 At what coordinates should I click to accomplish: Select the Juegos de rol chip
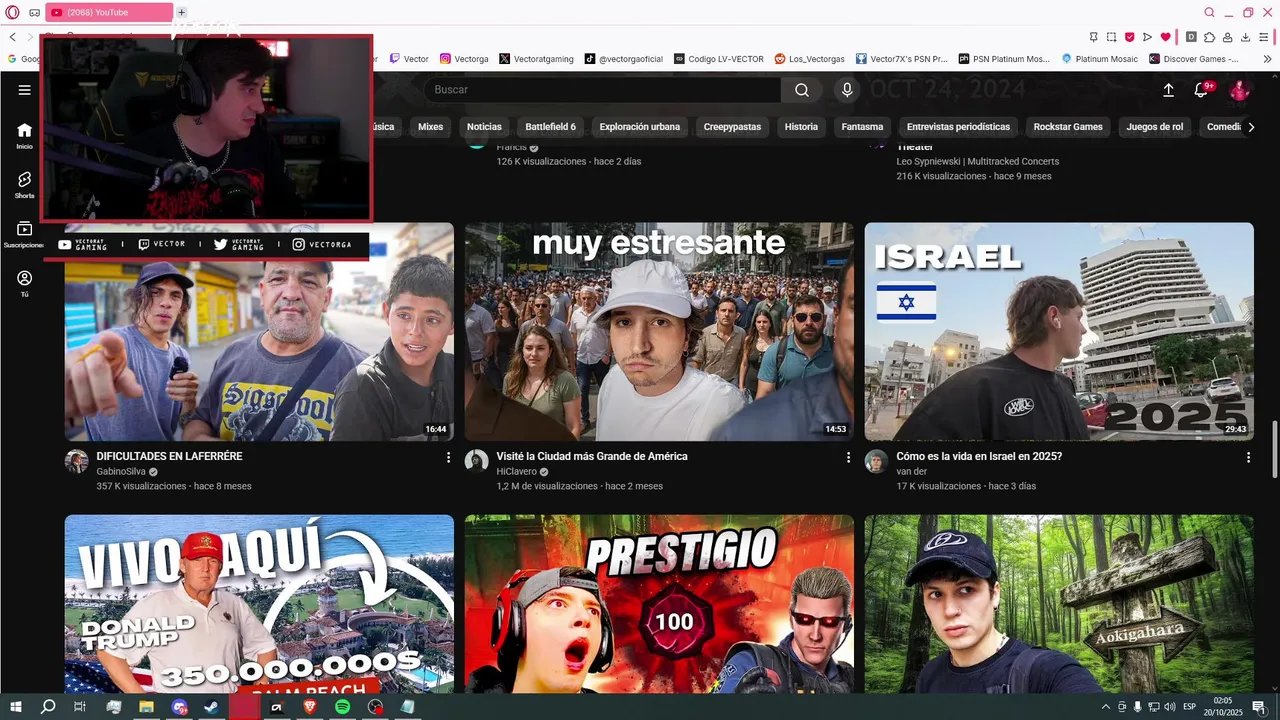[1154, 127]
